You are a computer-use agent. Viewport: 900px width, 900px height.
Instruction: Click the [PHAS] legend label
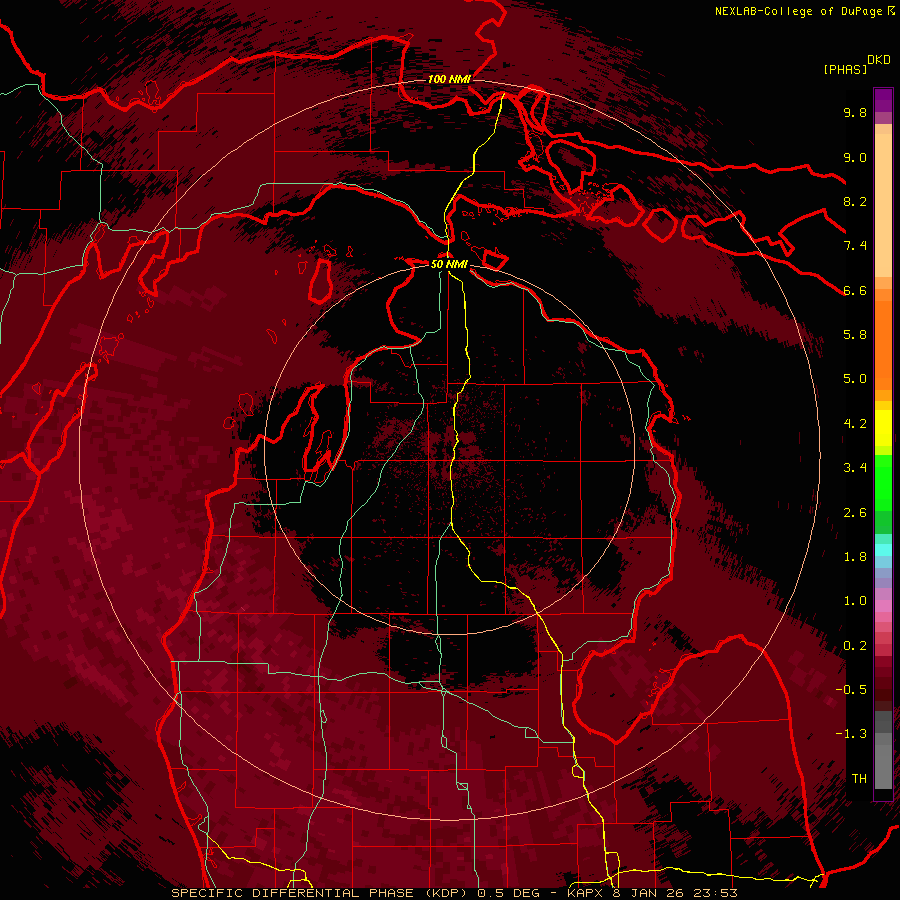tap(845, 69)
